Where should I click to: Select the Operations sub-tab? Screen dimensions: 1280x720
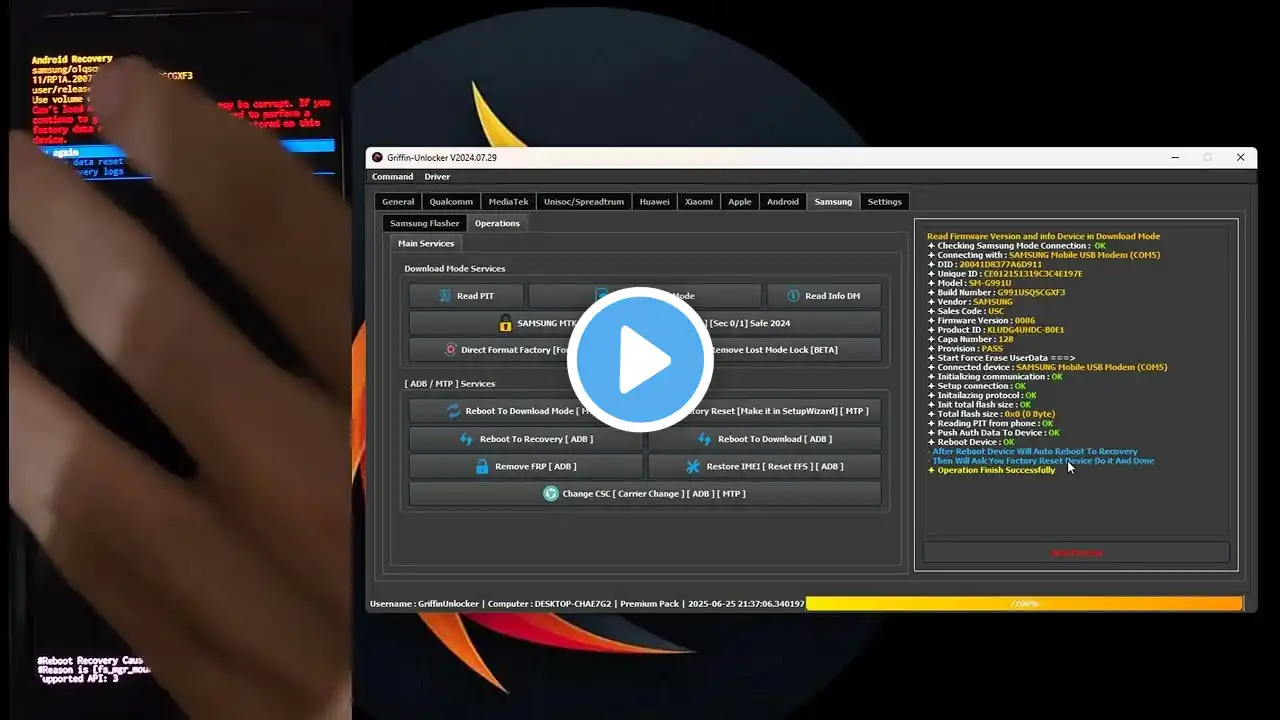pos(497,224)
